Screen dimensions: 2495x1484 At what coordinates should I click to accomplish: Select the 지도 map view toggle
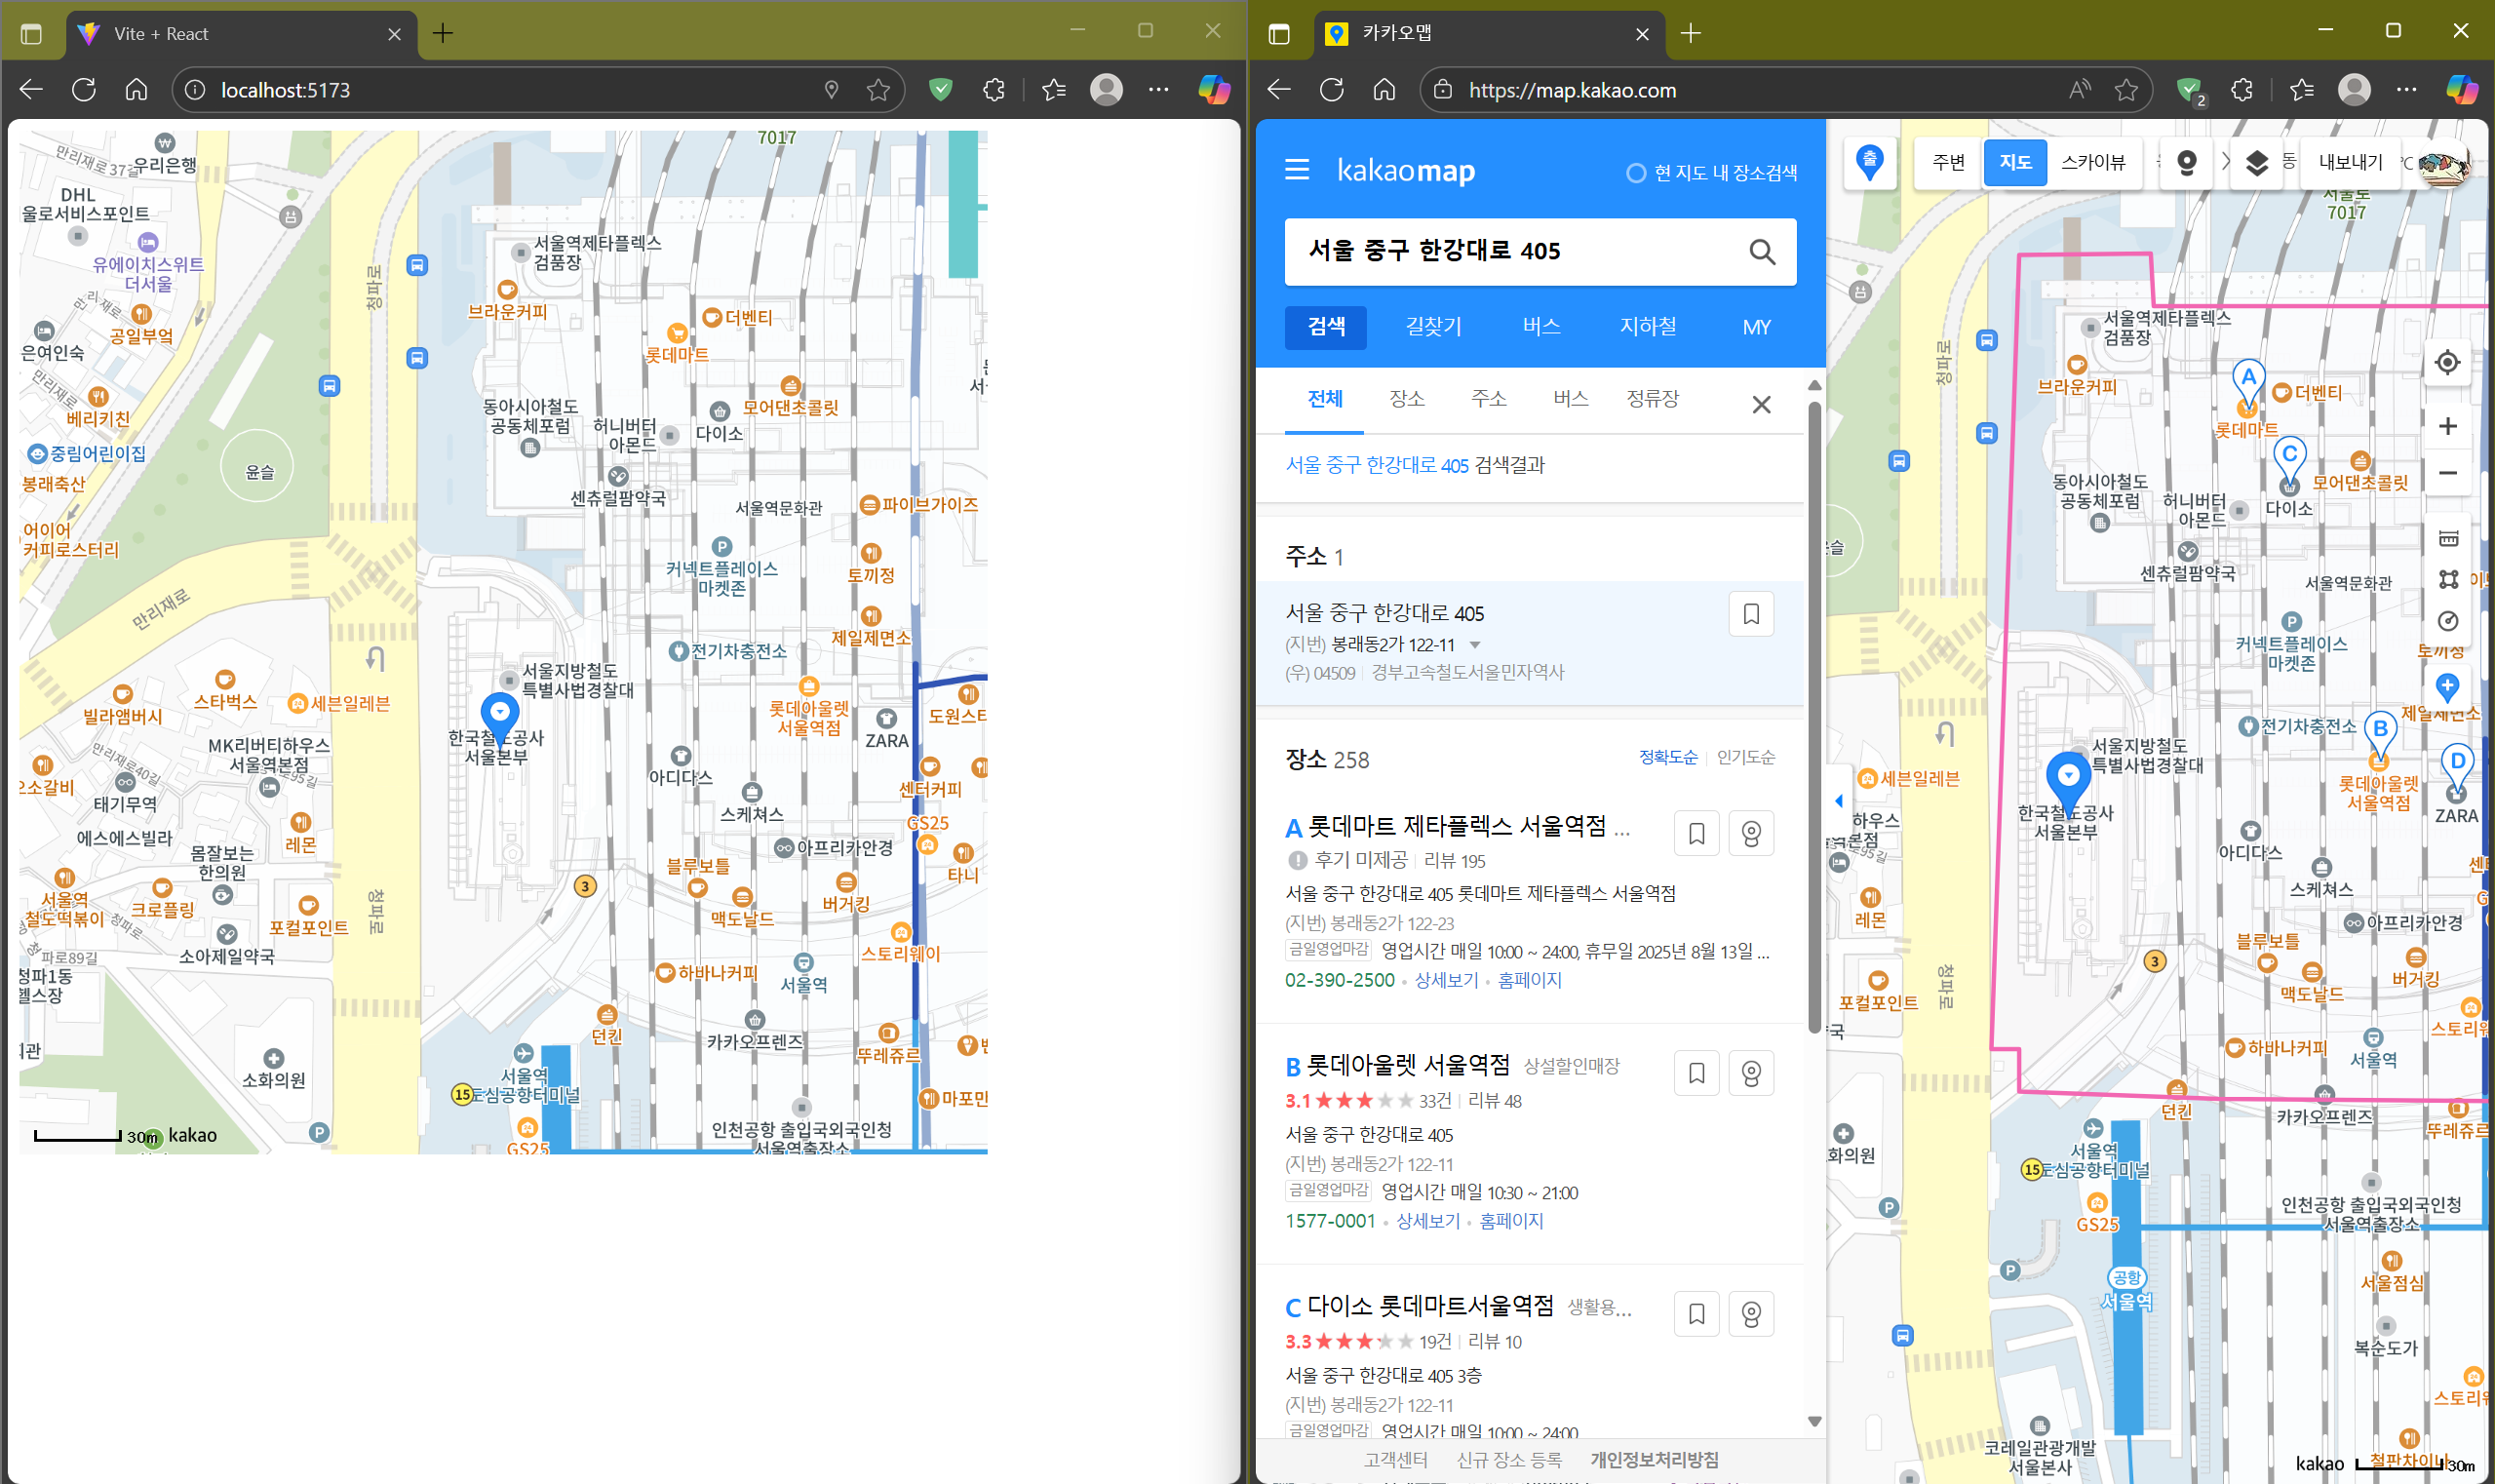coord(2014,163)
